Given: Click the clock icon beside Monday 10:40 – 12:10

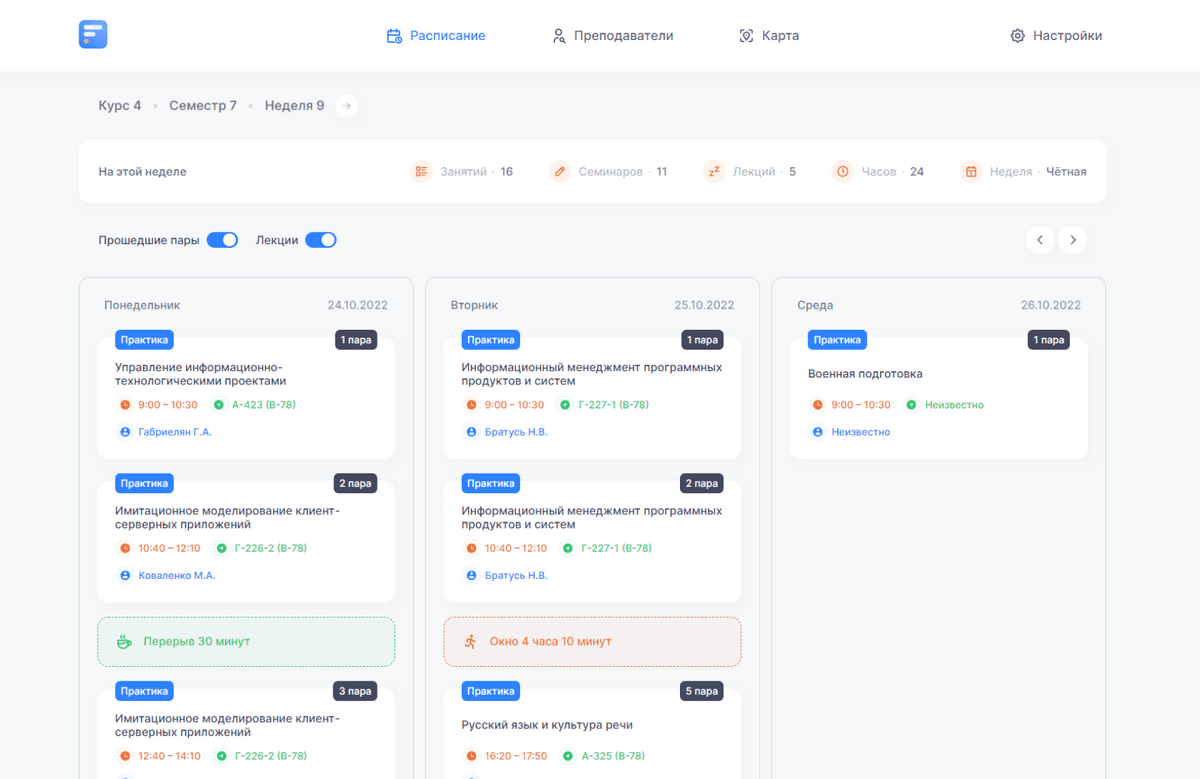Looking at the screenshot, I should coord(125,548).
